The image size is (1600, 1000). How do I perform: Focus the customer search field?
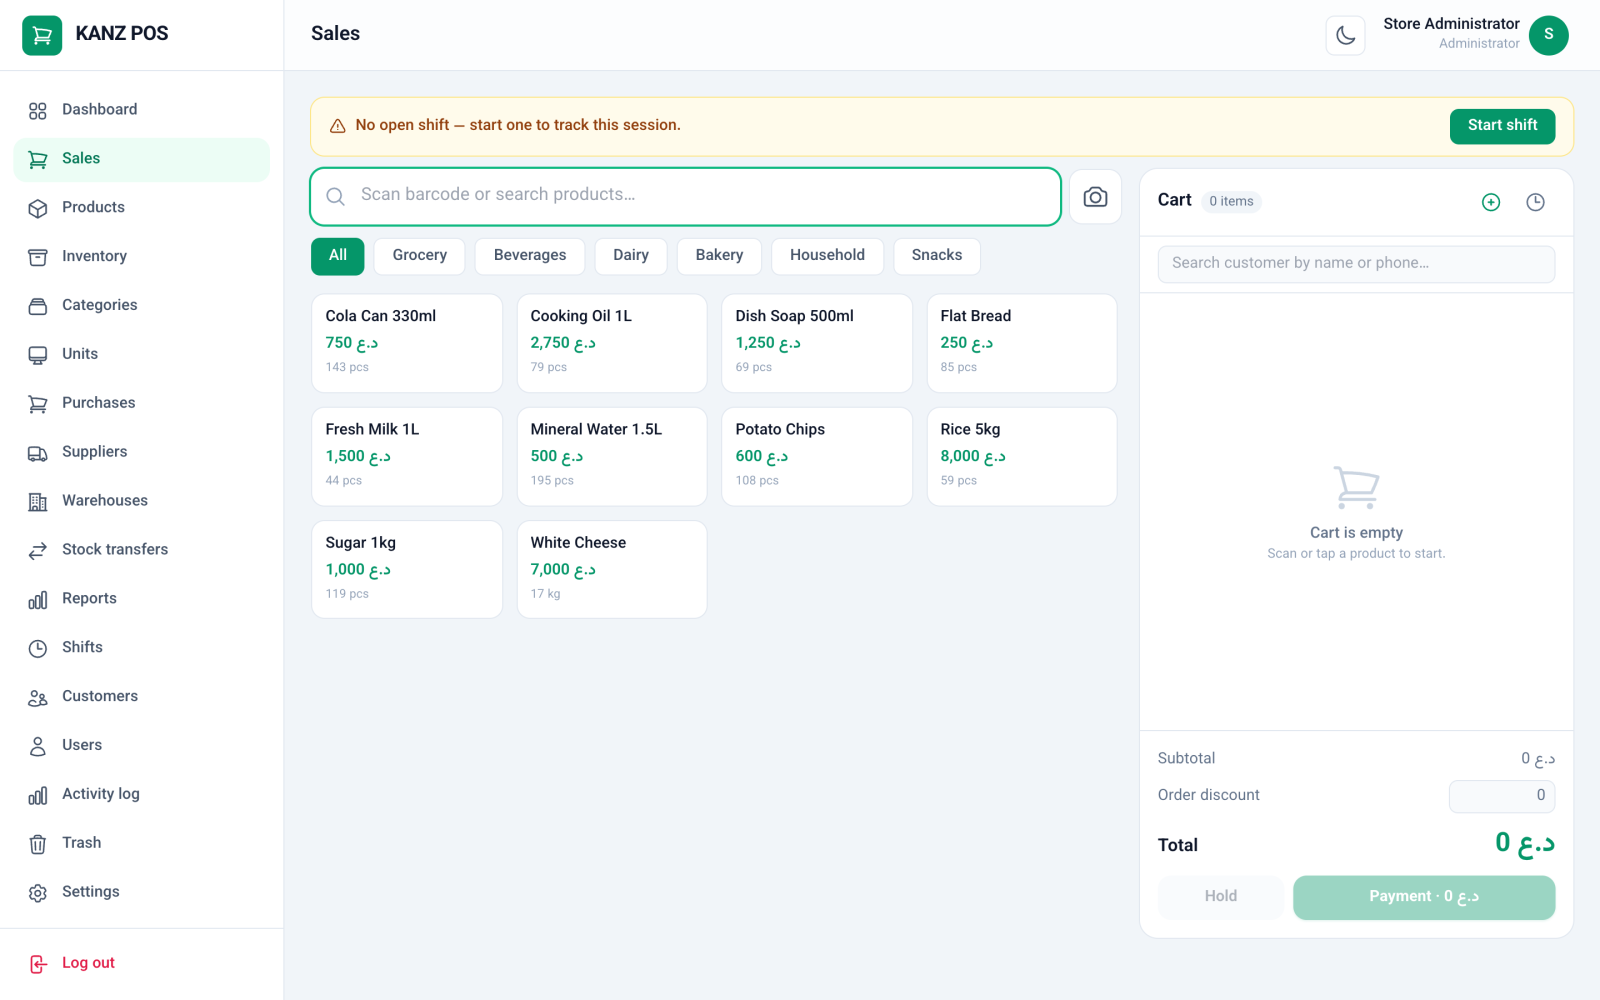coord(1356,264)
